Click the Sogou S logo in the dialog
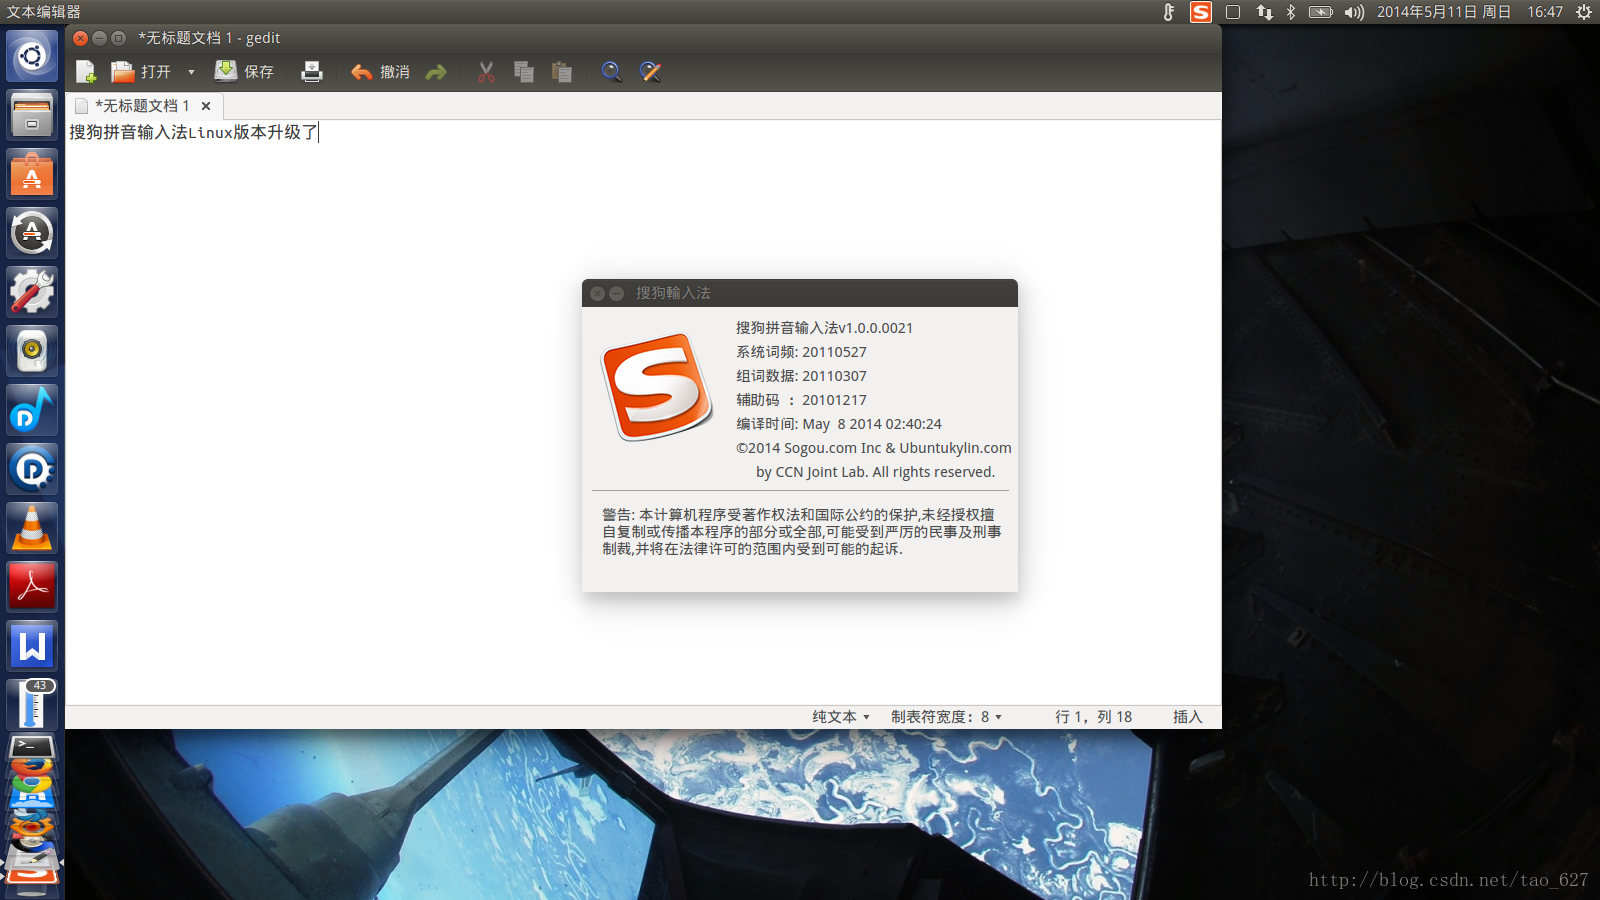This screenshot has width=1600, height=900. coord(656,387)
